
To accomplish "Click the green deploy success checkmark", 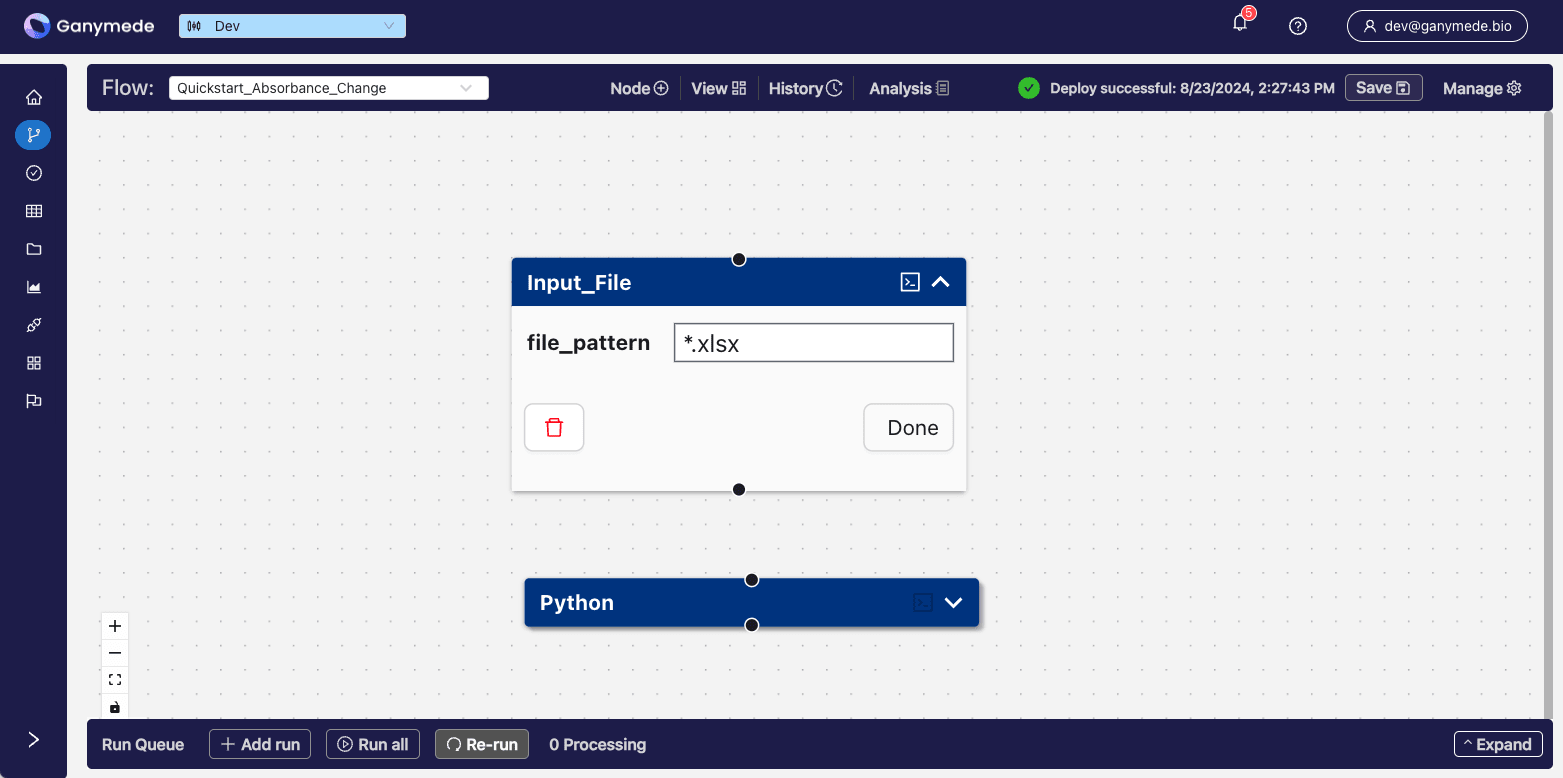I will 1028,88.
